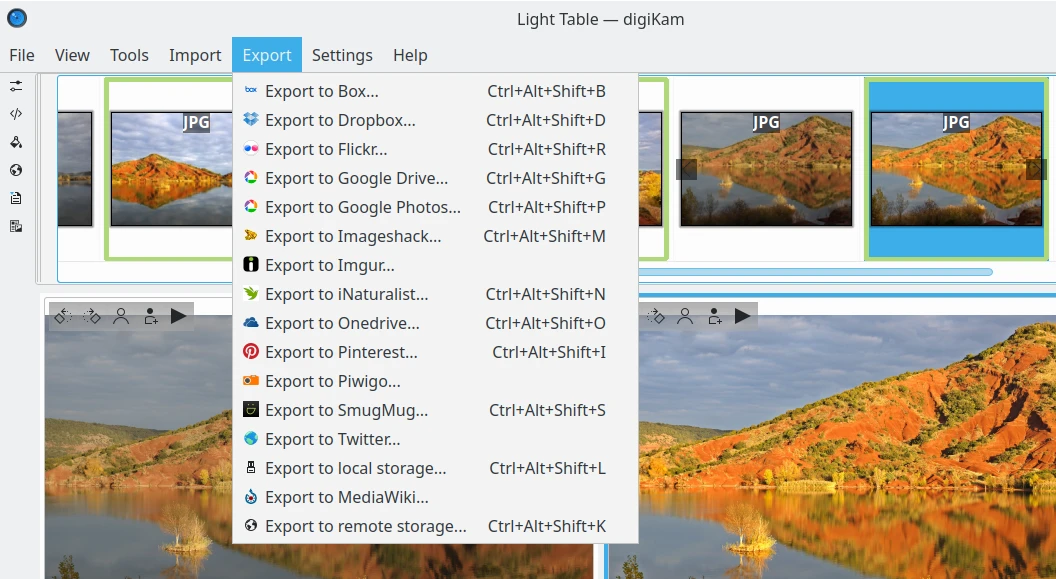Open the Versions sidebar tab icon
This screenshot has width=1056, height=579.
click(x=16, y=227)
